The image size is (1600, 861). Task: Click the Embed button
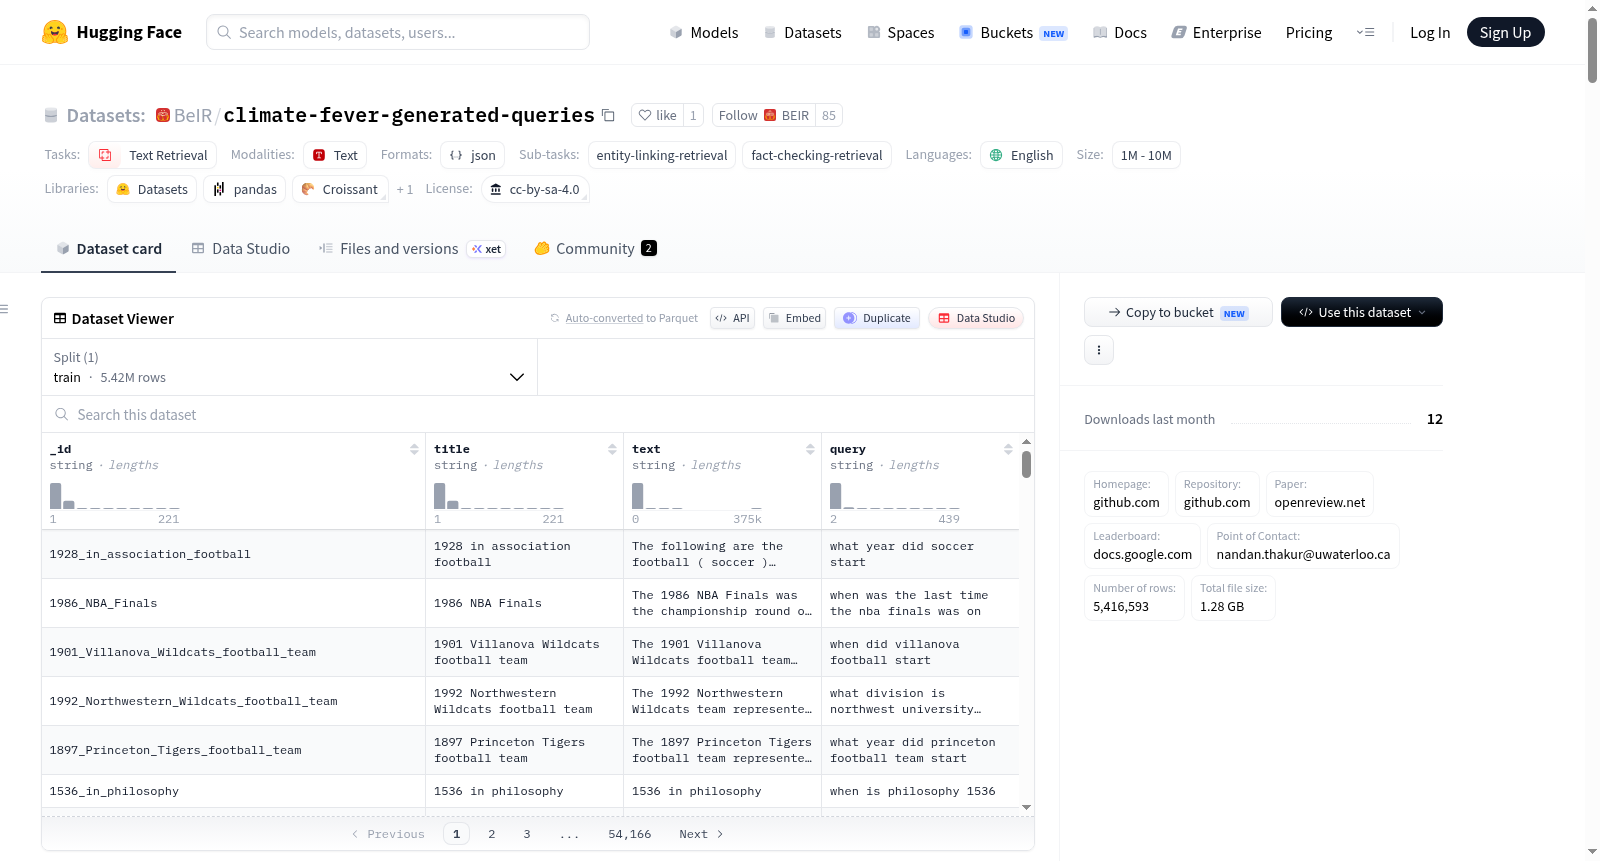coord(794,318)
